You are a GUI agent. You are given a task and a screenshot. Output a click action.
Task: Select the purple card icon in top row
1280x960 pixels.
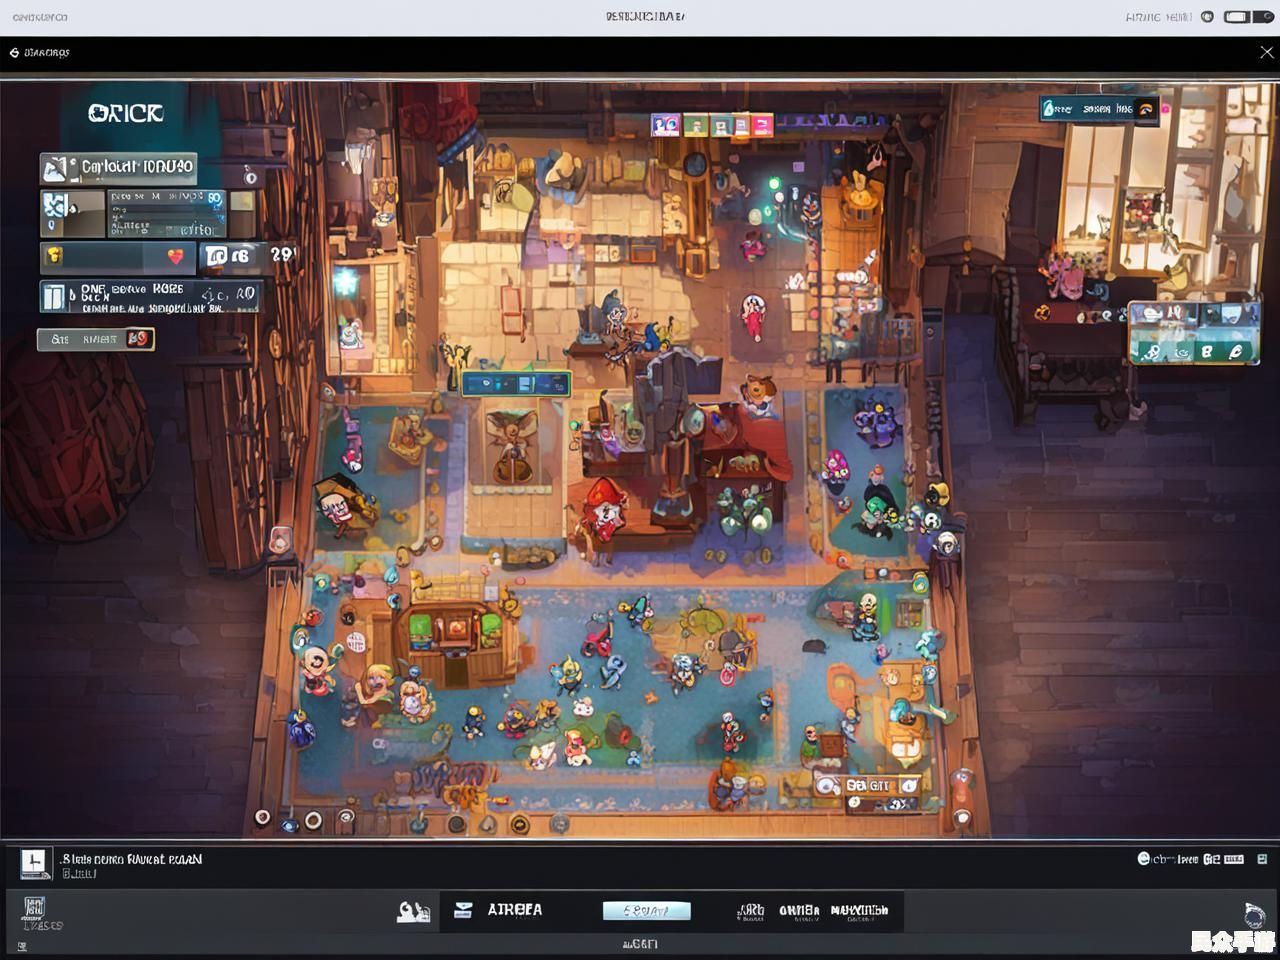(665, 125)
